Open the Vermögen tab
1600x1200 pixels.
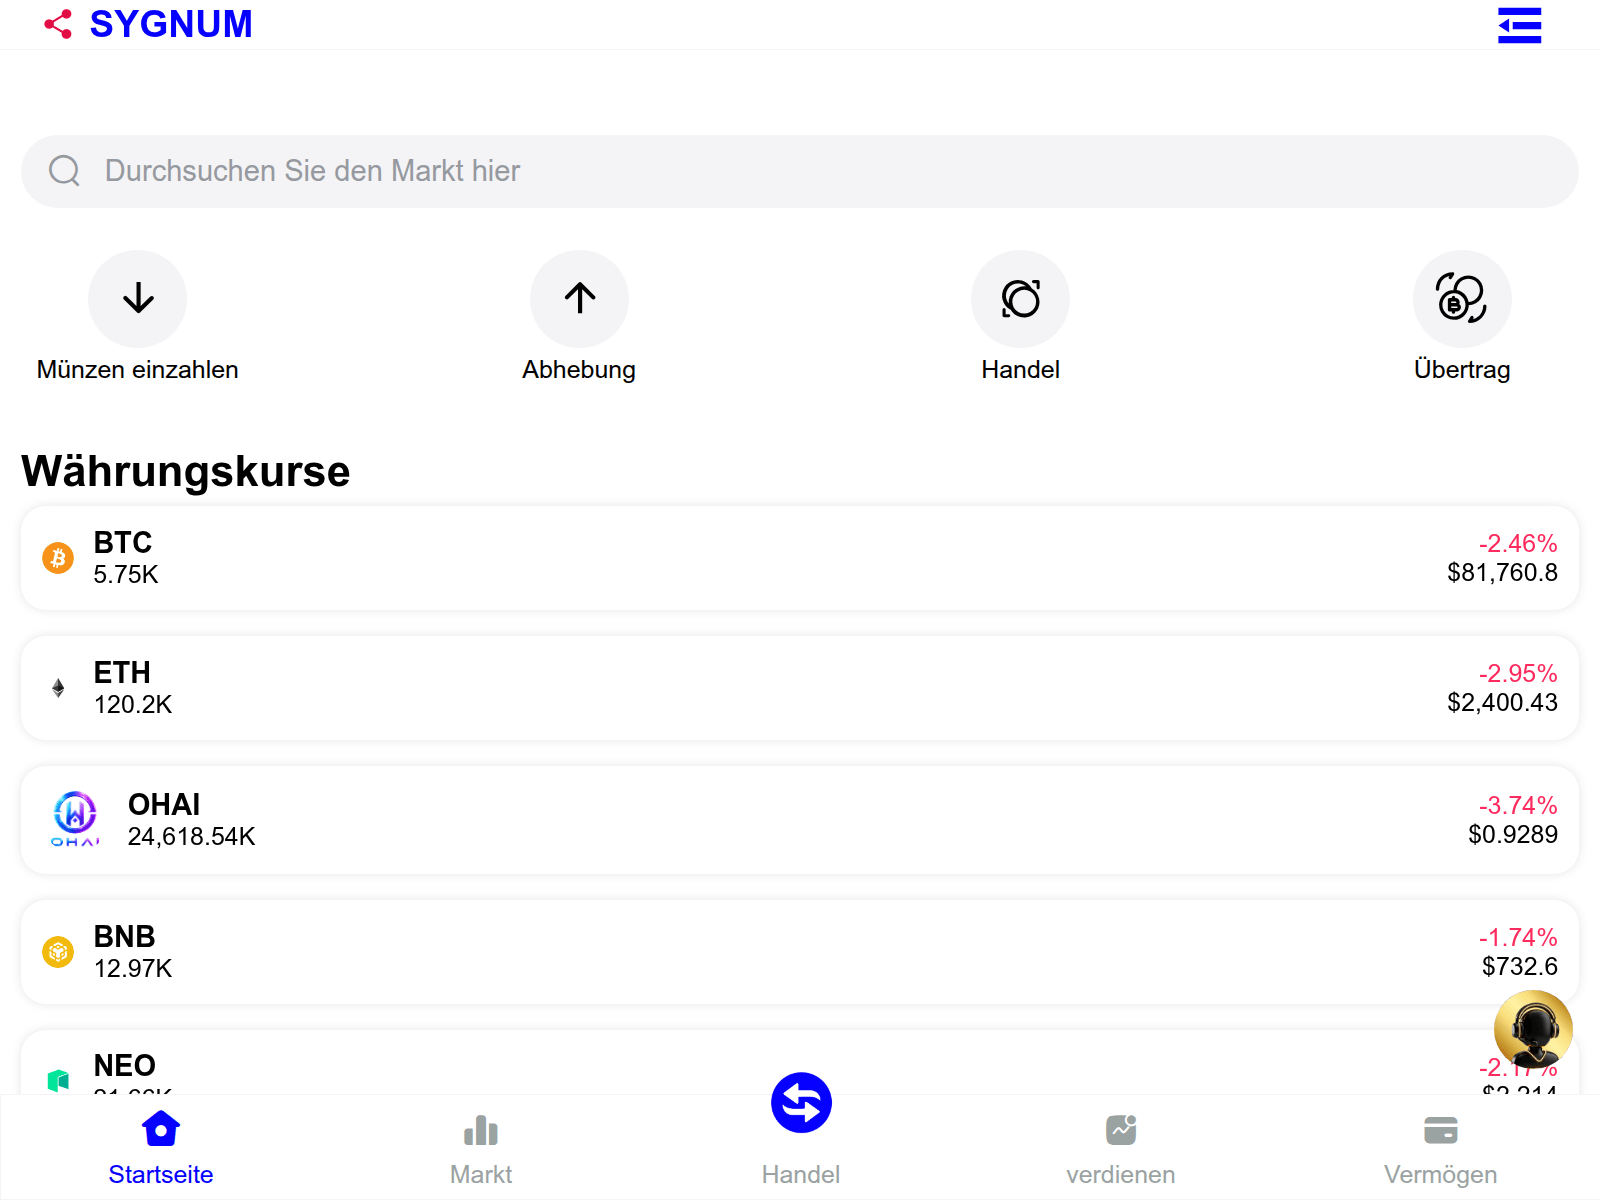(x=1441, y=1148)
